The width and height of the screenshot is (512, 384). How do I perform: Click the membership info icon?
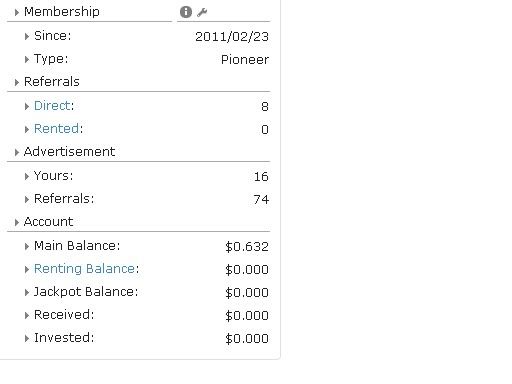point(186,12)
